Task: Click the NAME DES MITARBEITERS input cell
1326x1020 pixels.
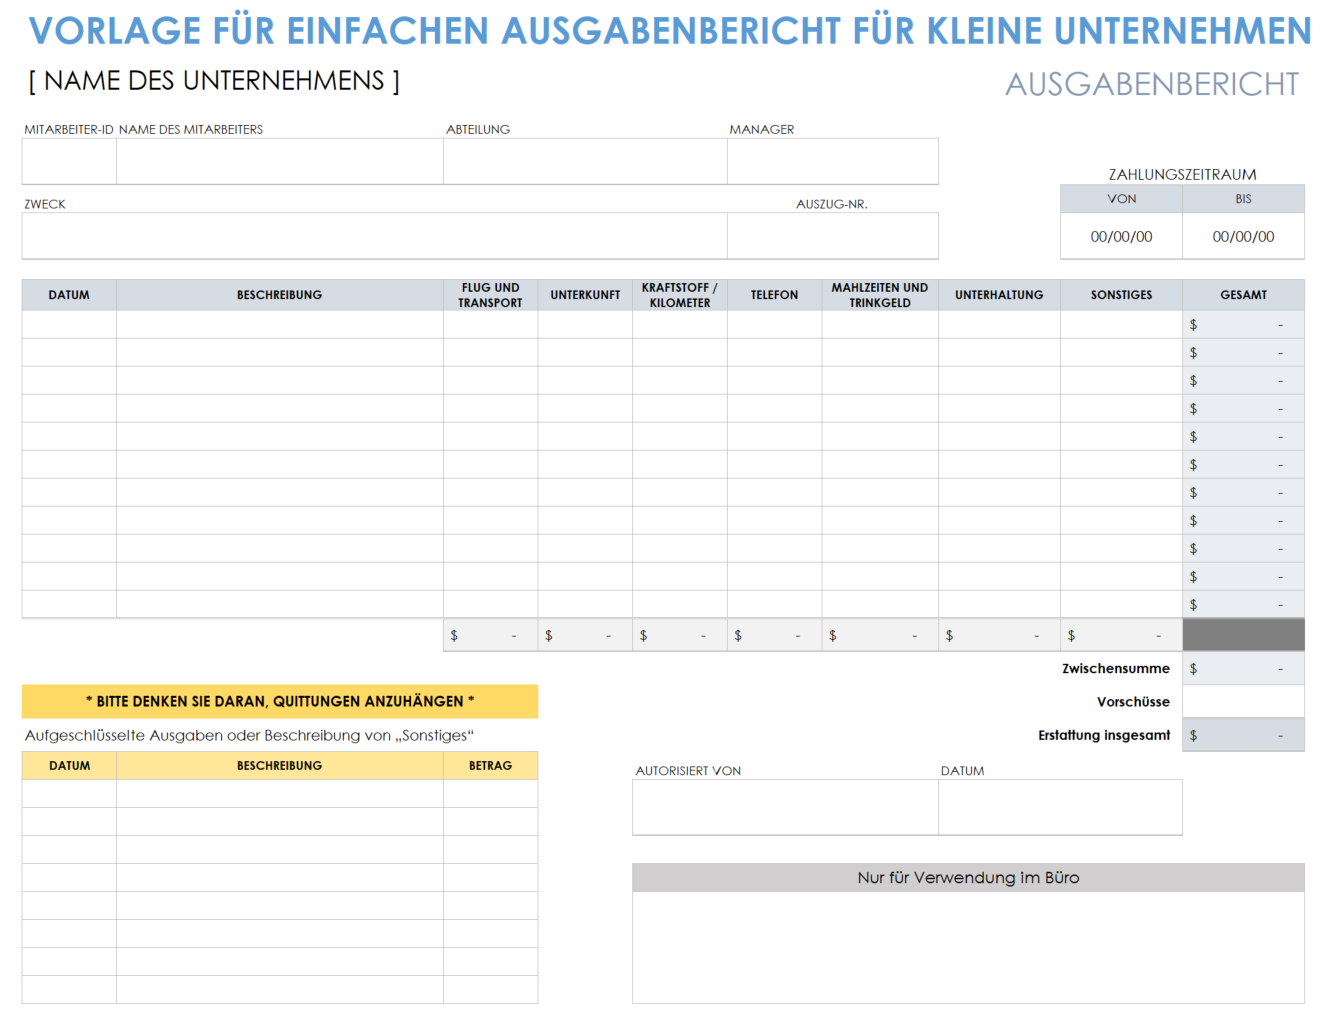Action: (x=280, y=161)
